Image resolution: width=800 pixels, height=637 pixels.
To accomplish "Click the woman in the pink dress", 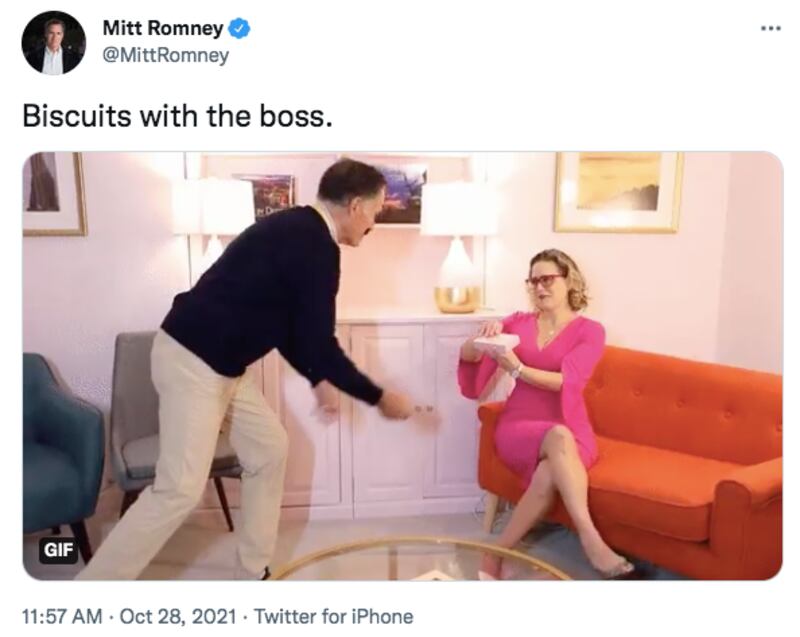I will pyautogui.click(x=543, y=403).
